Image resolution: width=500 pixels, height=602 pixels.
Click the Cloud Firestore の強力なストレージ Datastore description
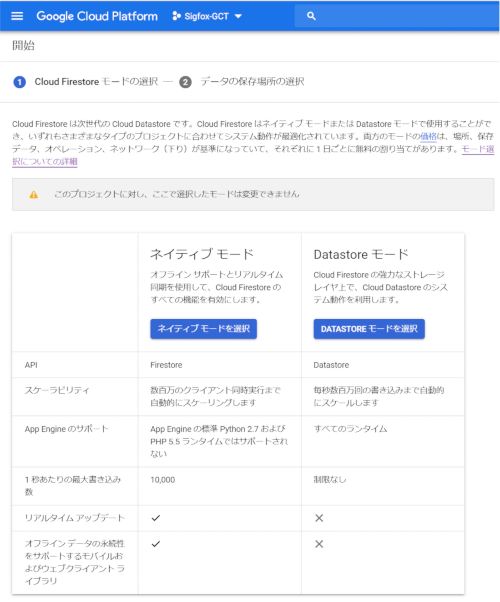381,287
